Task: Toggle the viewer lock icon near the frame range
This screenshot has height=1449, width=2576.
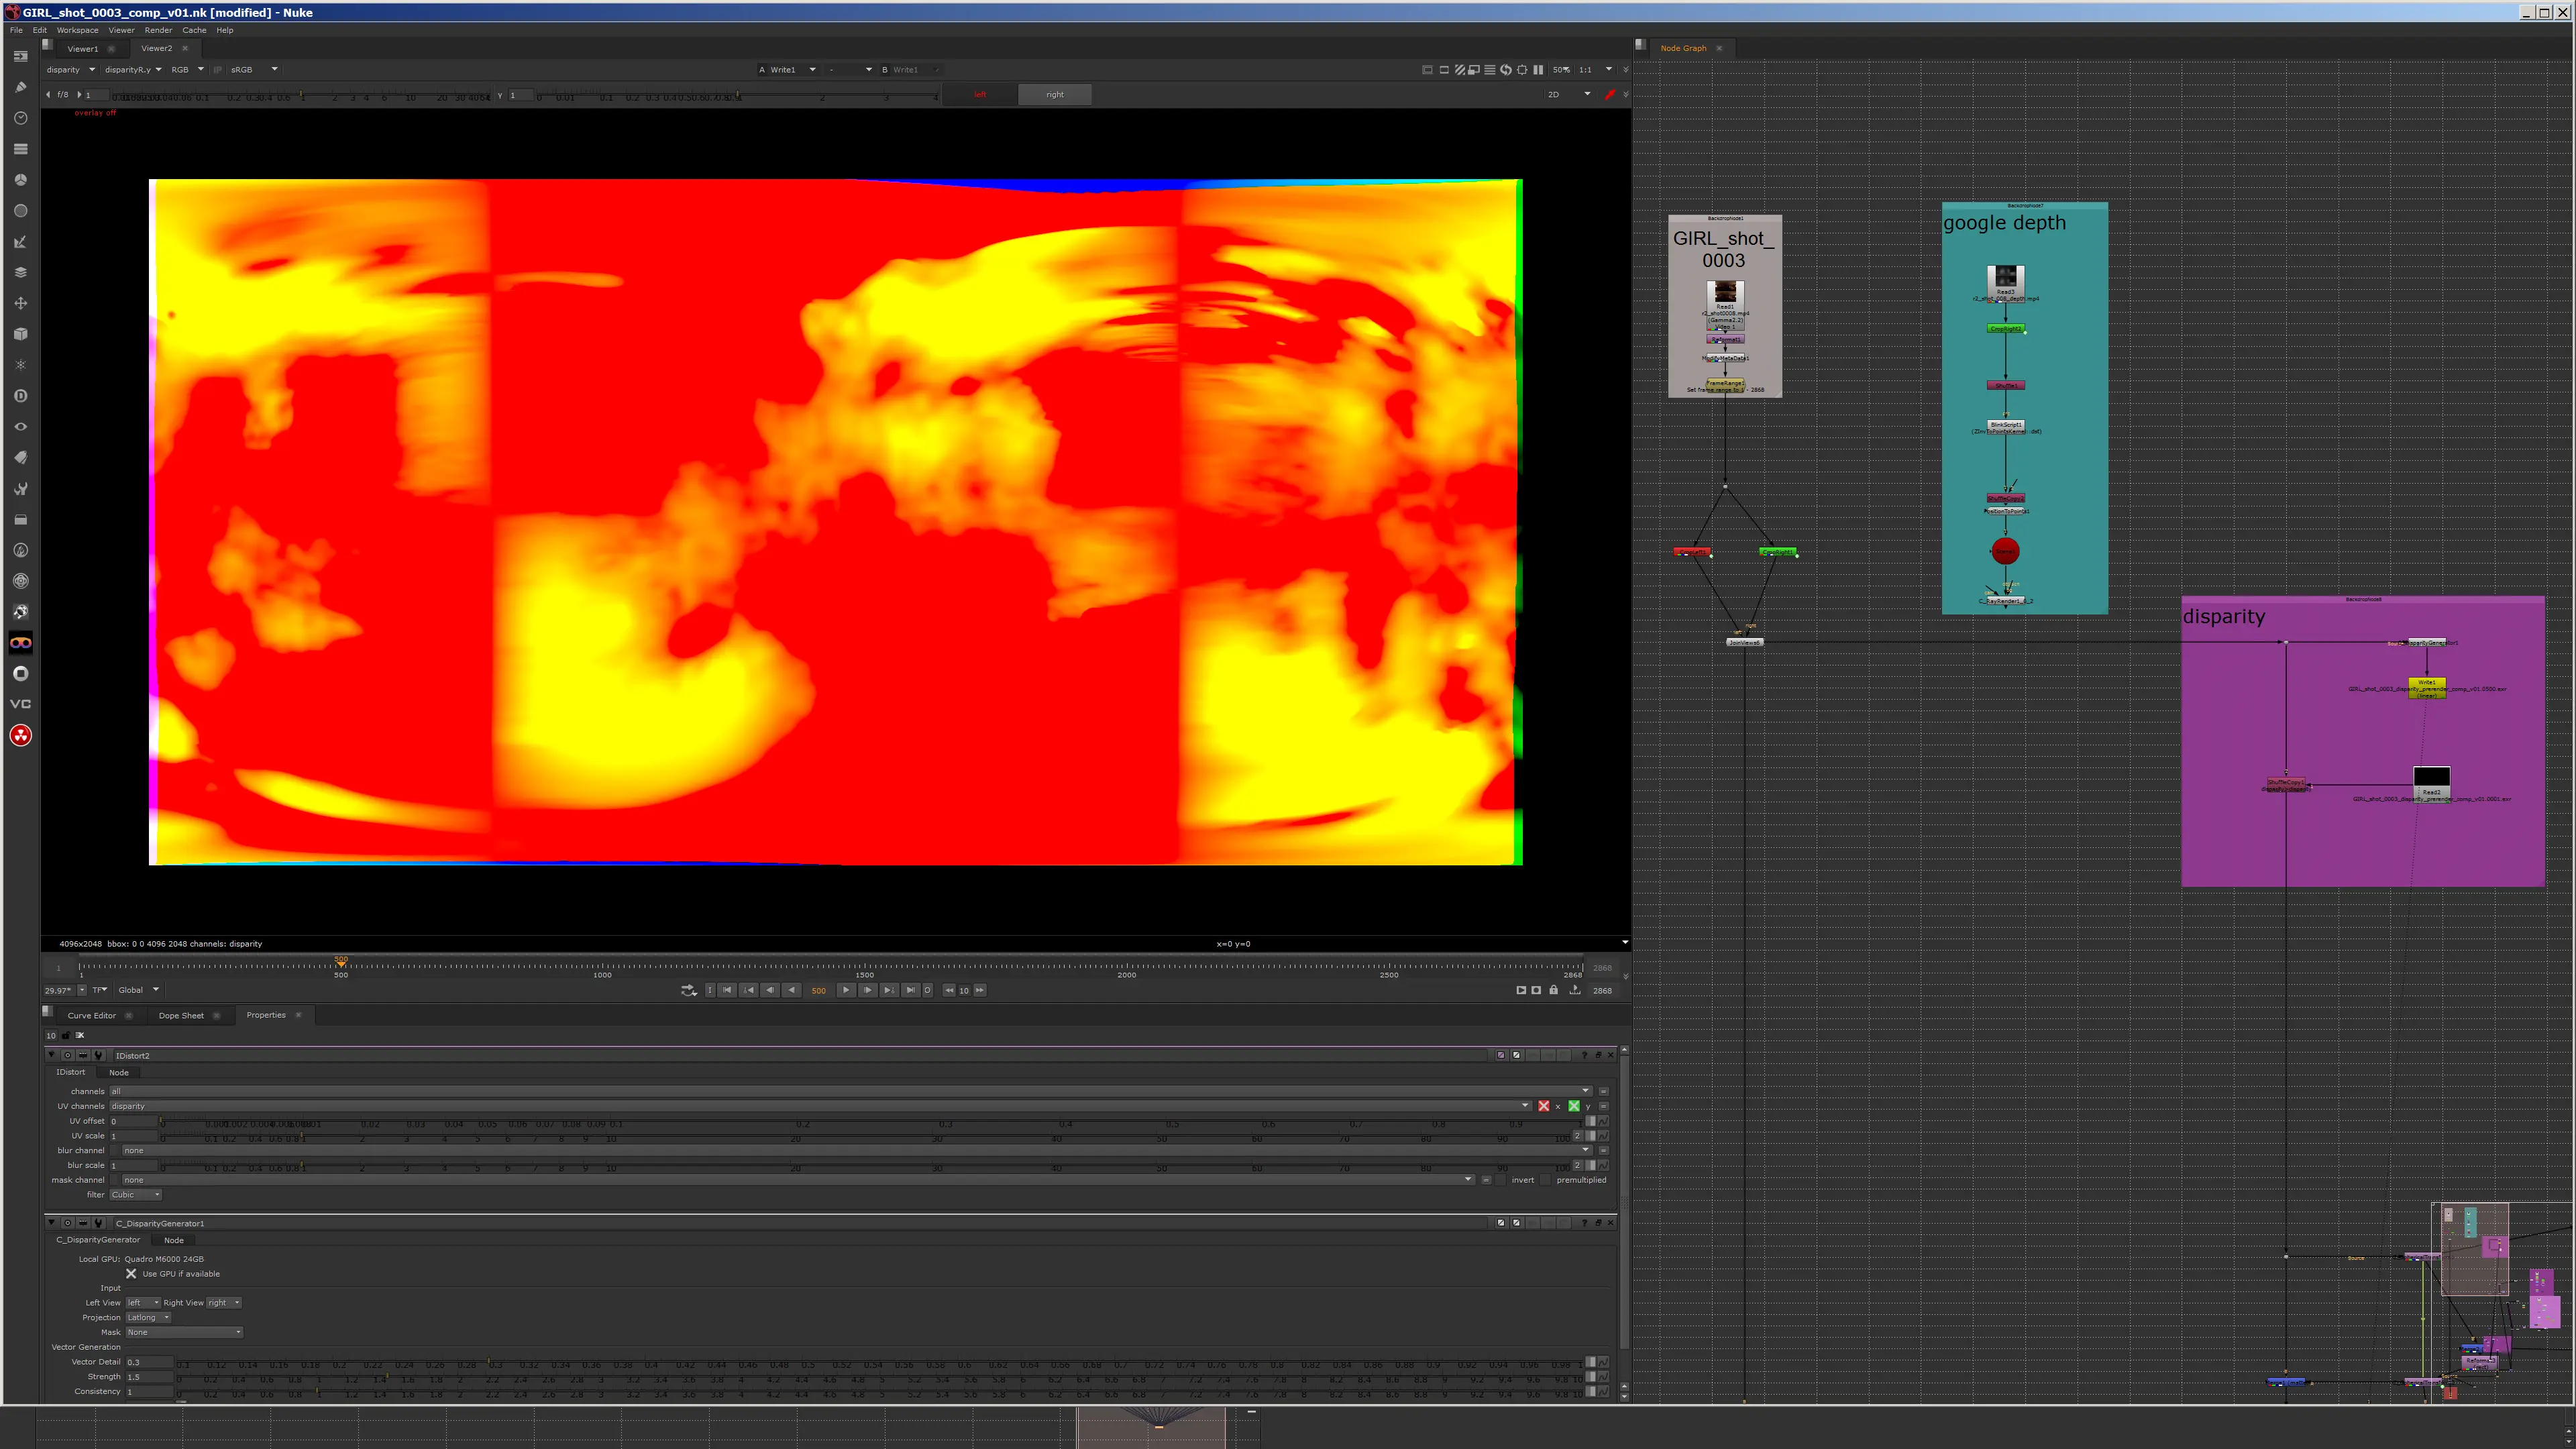Action: [1553, 990]
